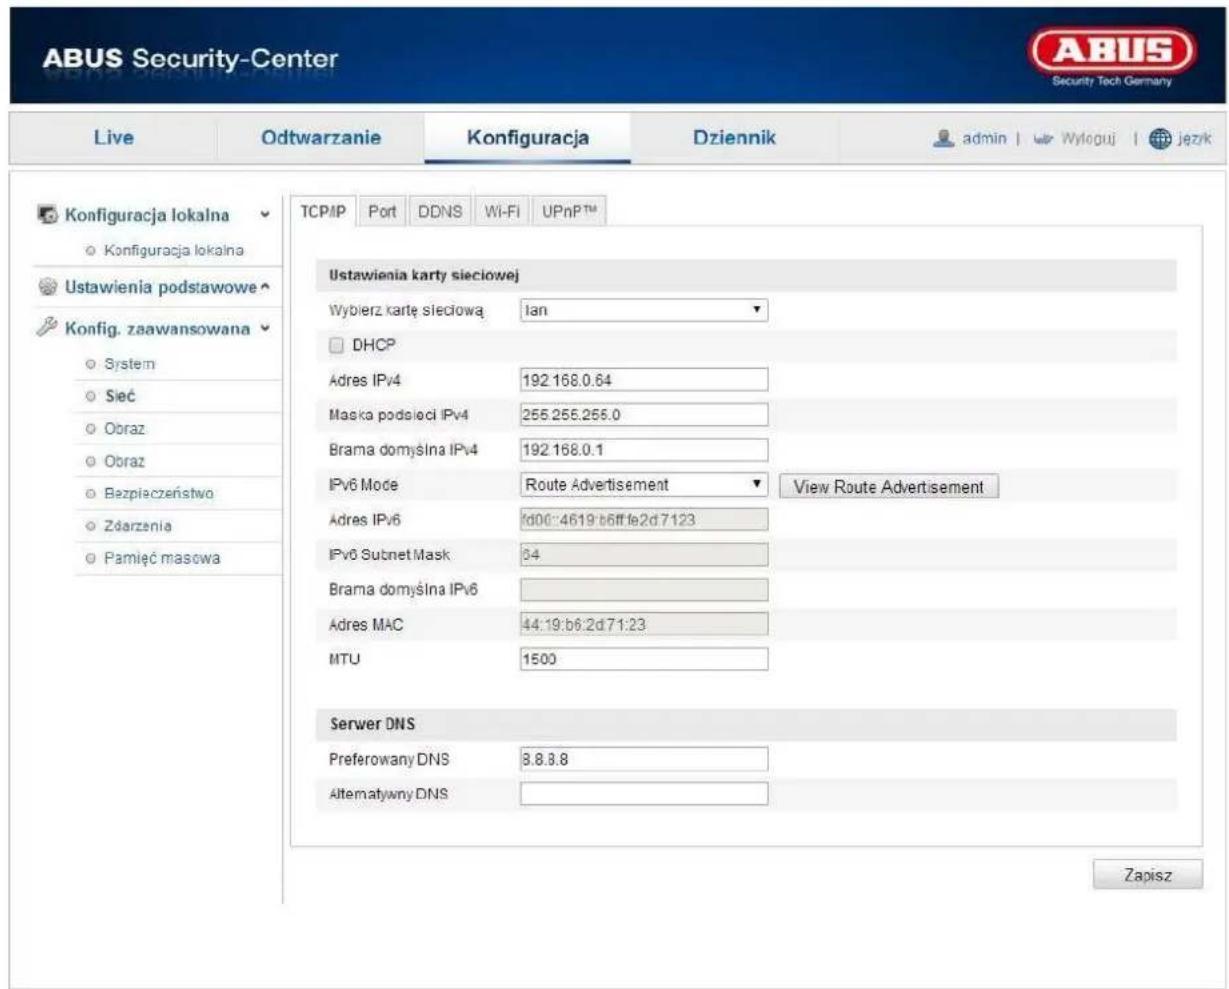Select the TCP/IP tab
Screen dimensions: 1229x989
(322, 212)
